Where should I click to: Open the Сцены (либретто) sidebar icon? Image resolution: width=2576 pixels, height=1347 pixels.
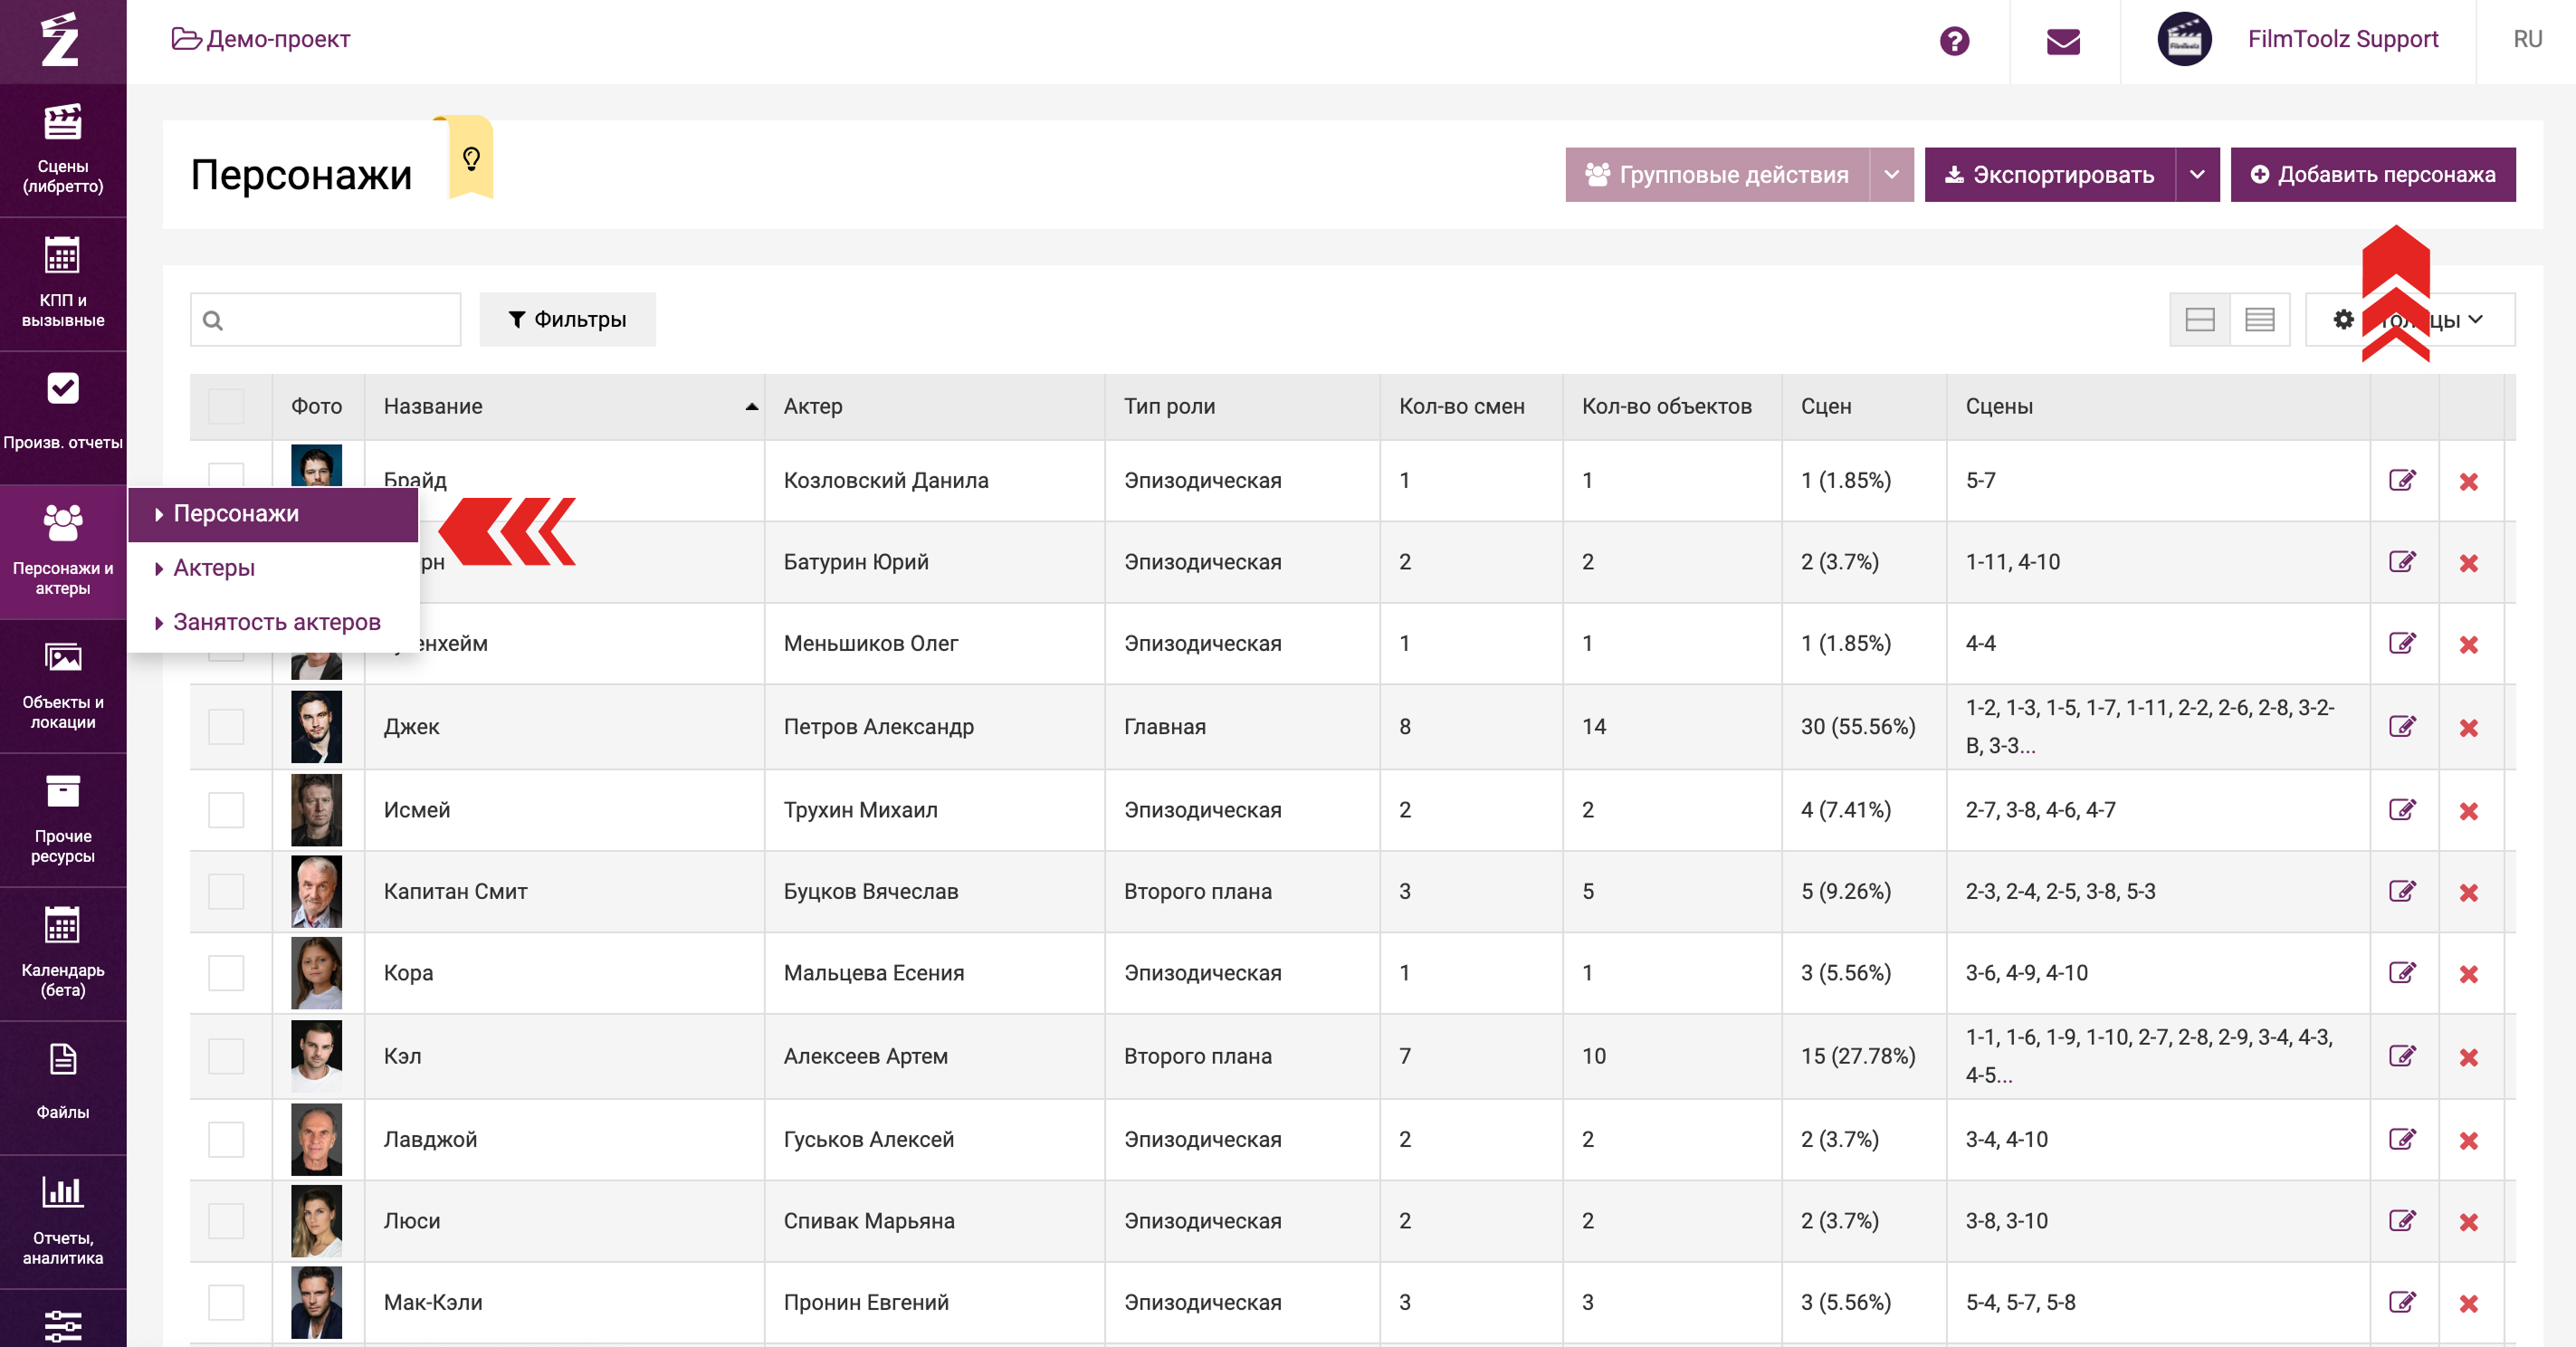tap(62, 148)
